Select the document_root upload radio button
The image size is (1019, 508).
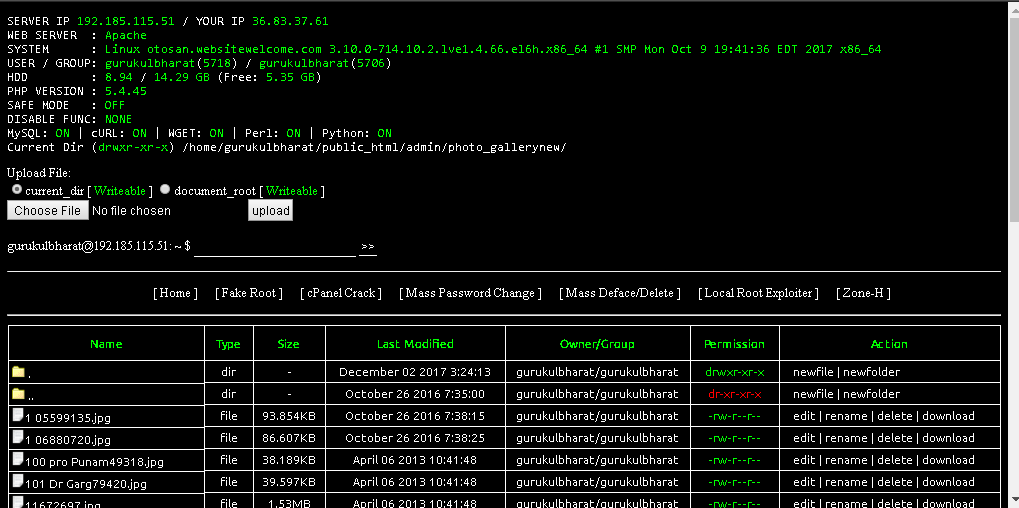point(165,190)
